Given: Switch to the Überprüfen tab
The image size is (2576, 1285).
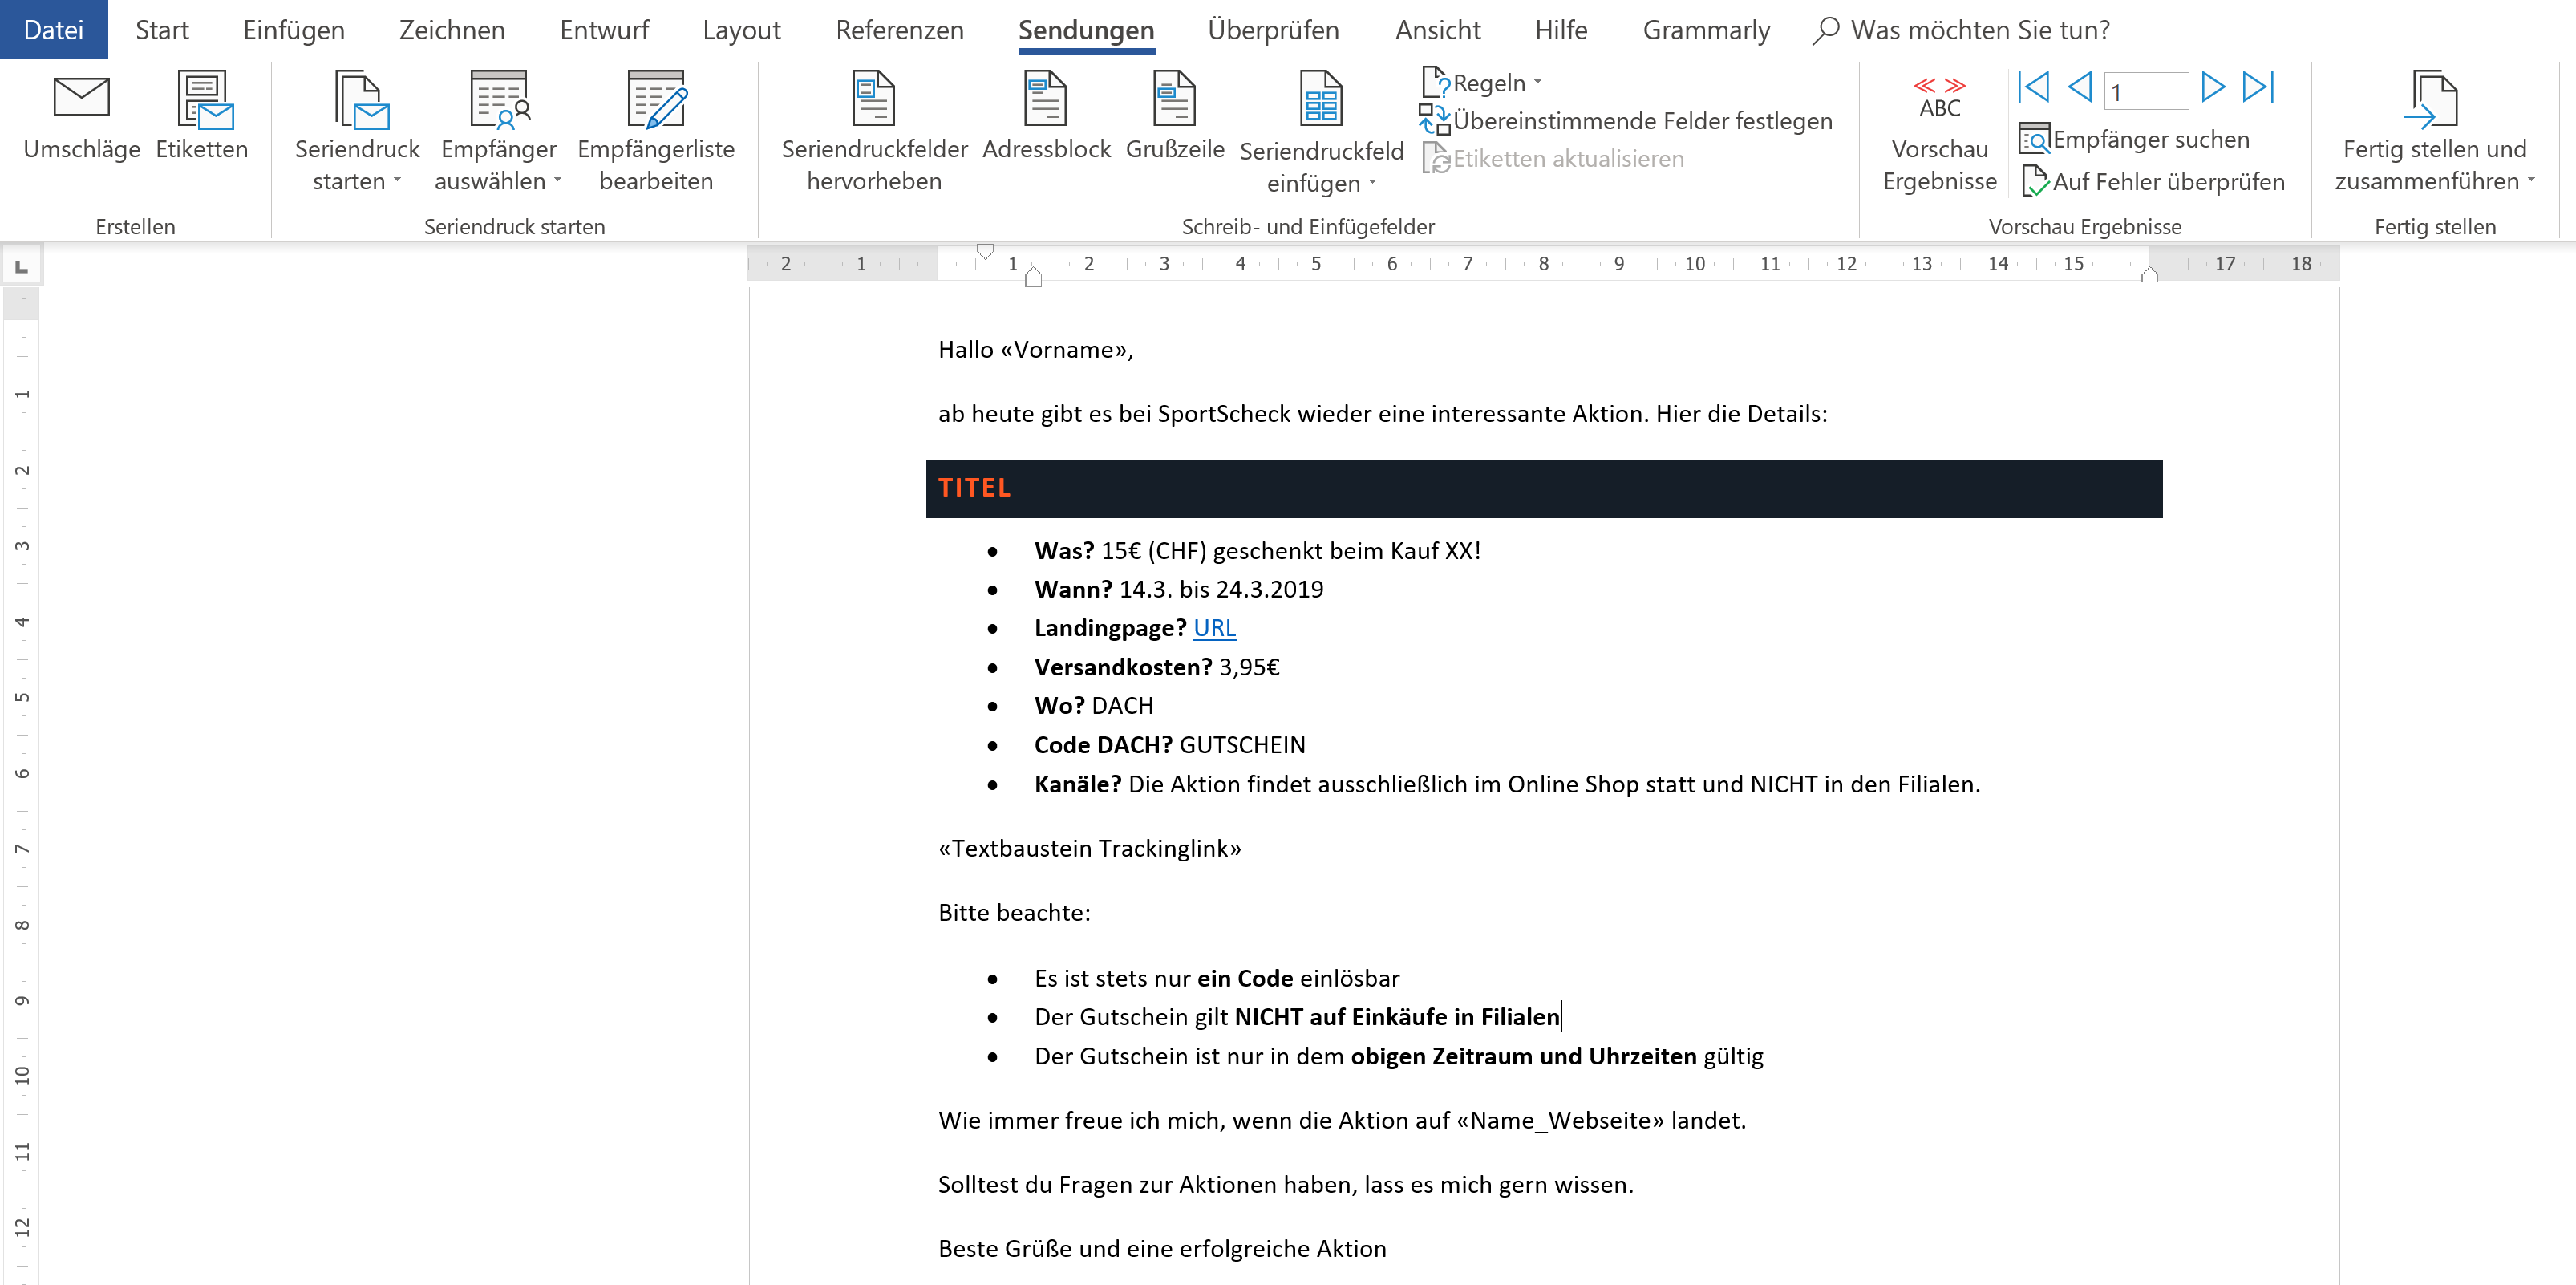Looking at the screenshot, I should pos(1273,30).
